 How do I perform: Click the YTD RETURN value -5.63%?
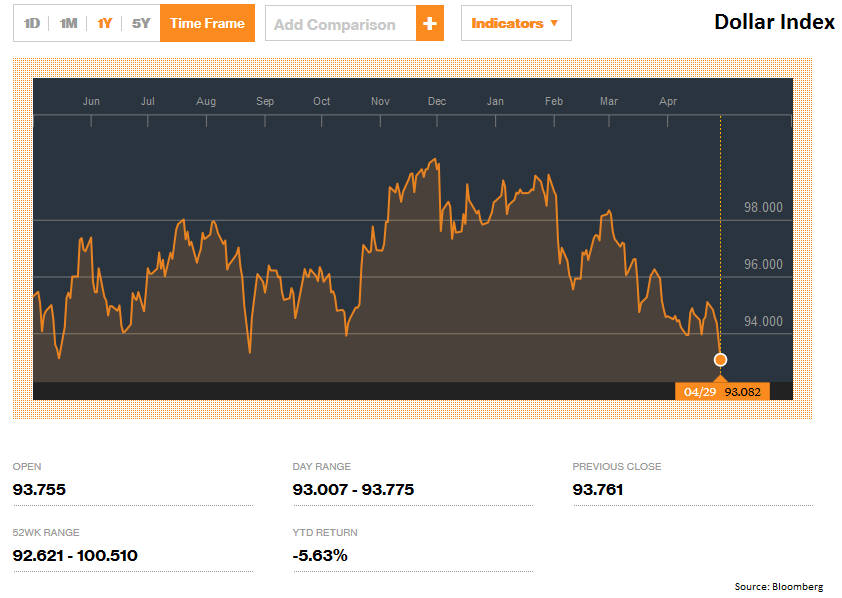[x=318, y=555]
